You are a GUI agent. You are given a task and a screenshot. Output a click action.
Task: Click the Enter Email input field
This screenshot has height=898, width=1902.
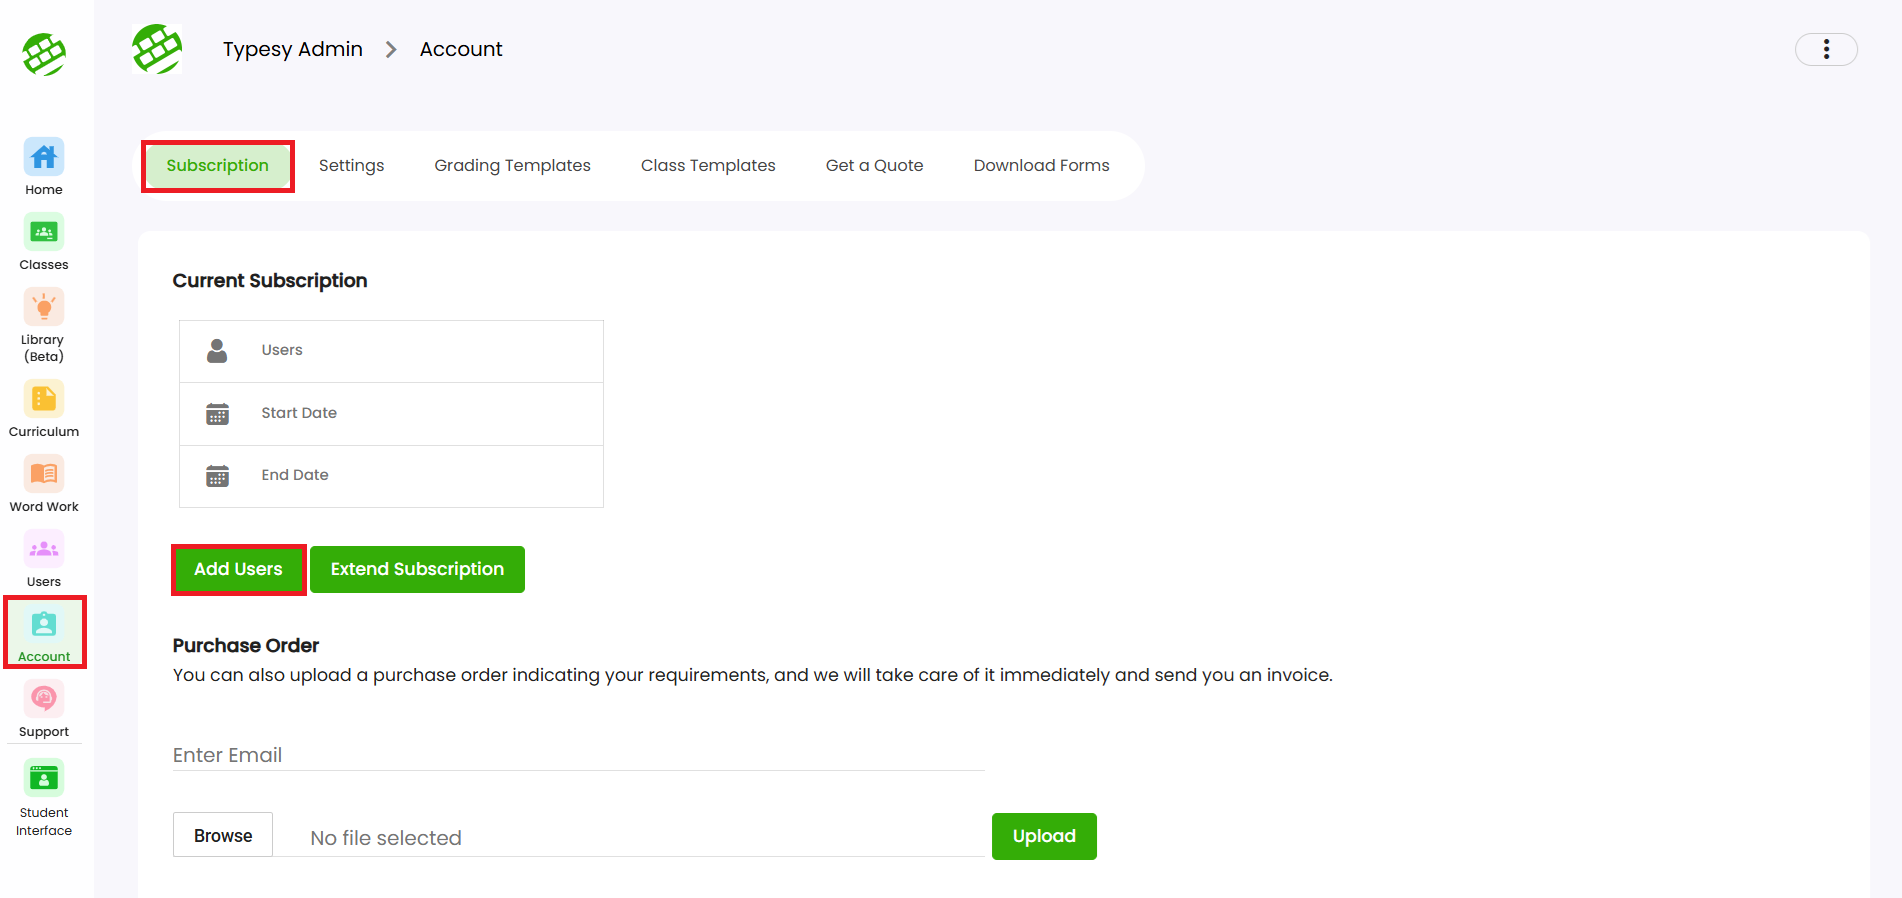click(578, 755)
